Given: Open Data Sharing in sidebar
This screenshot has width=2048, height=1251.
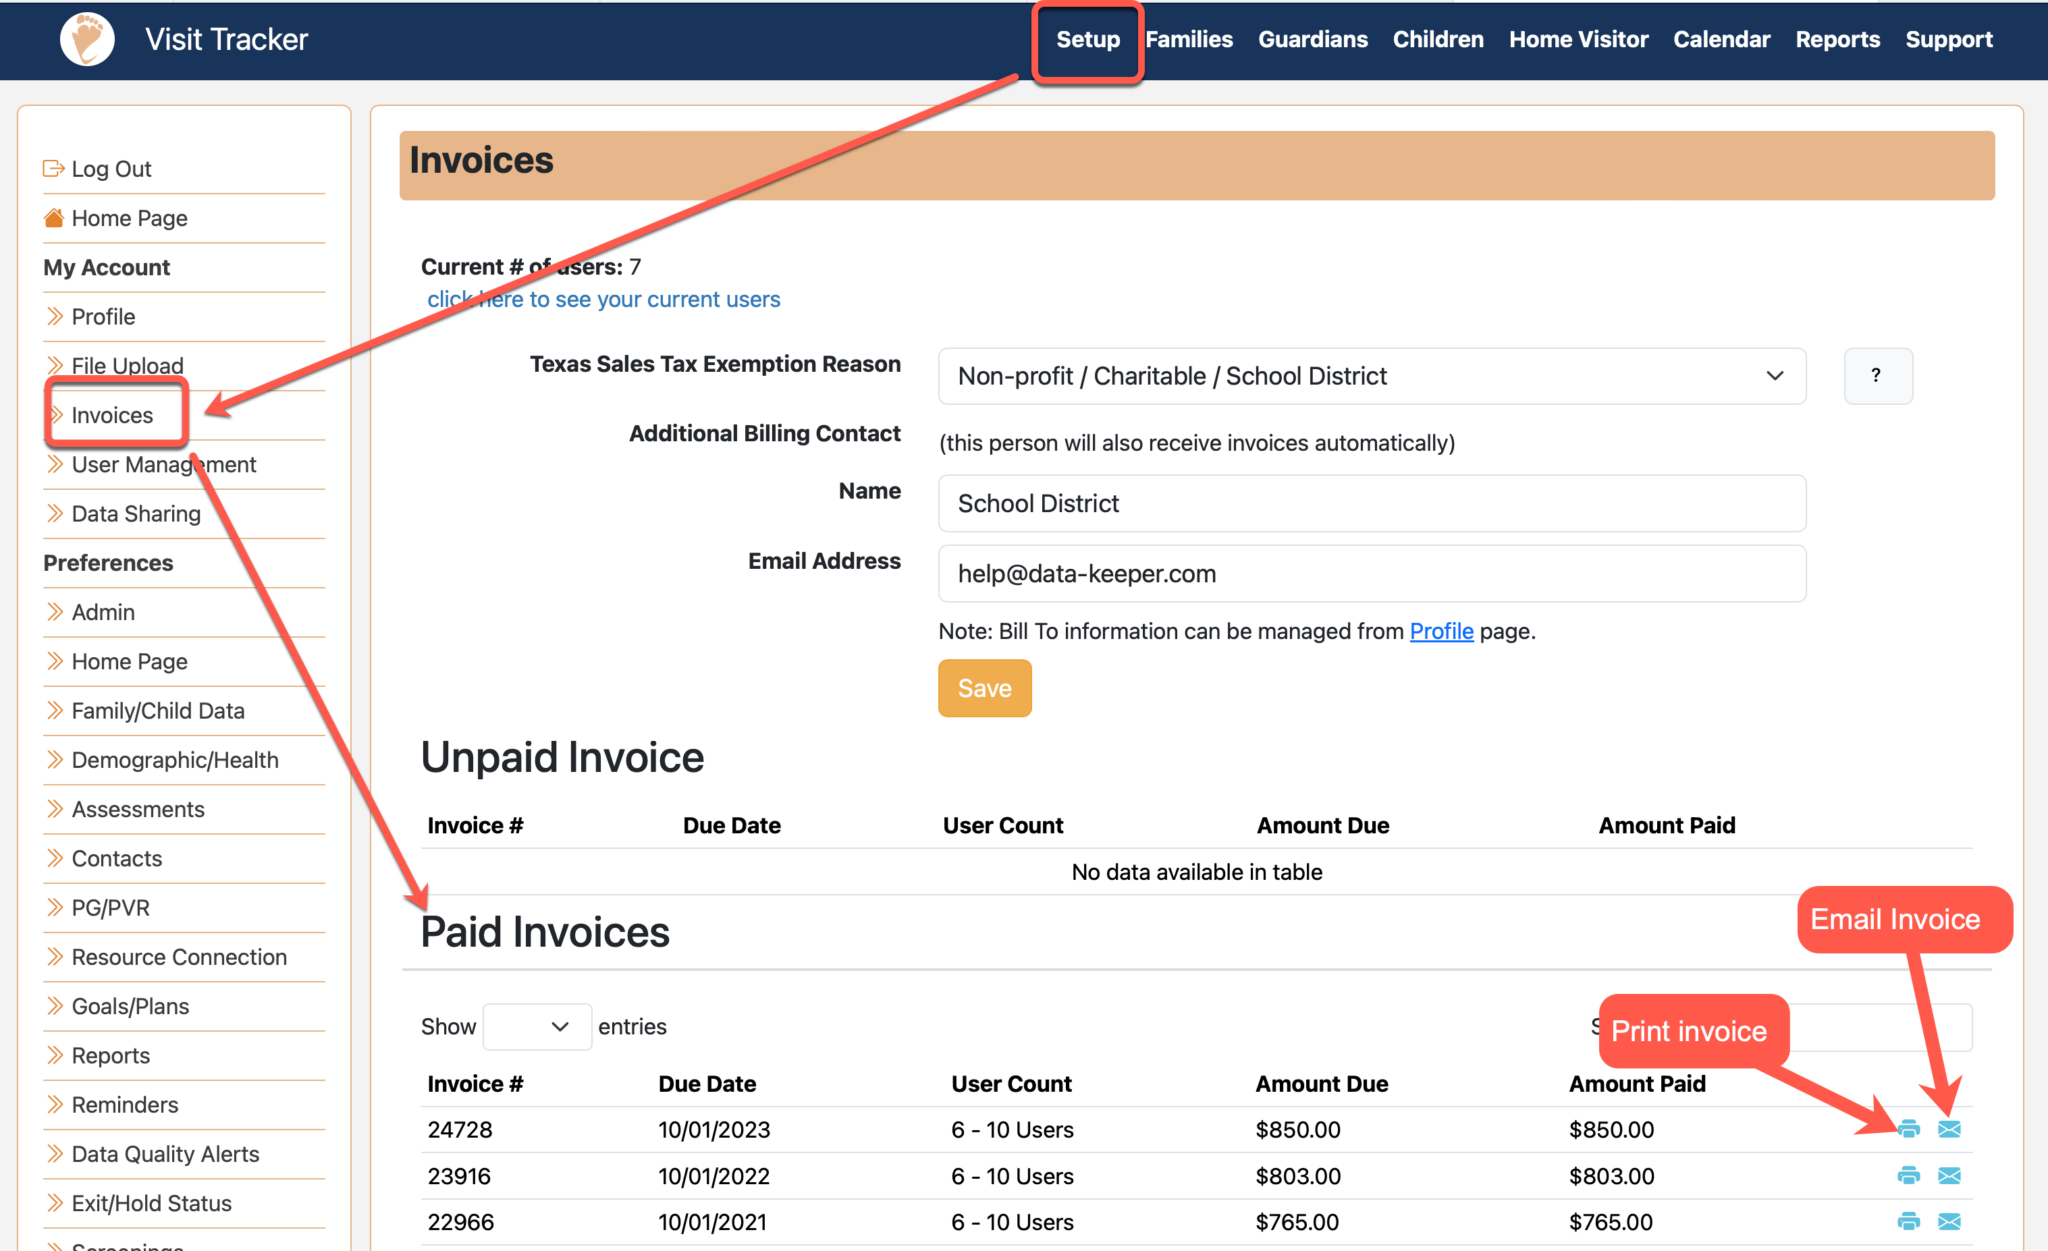Looking at the screenshot, I should (136, 513).
